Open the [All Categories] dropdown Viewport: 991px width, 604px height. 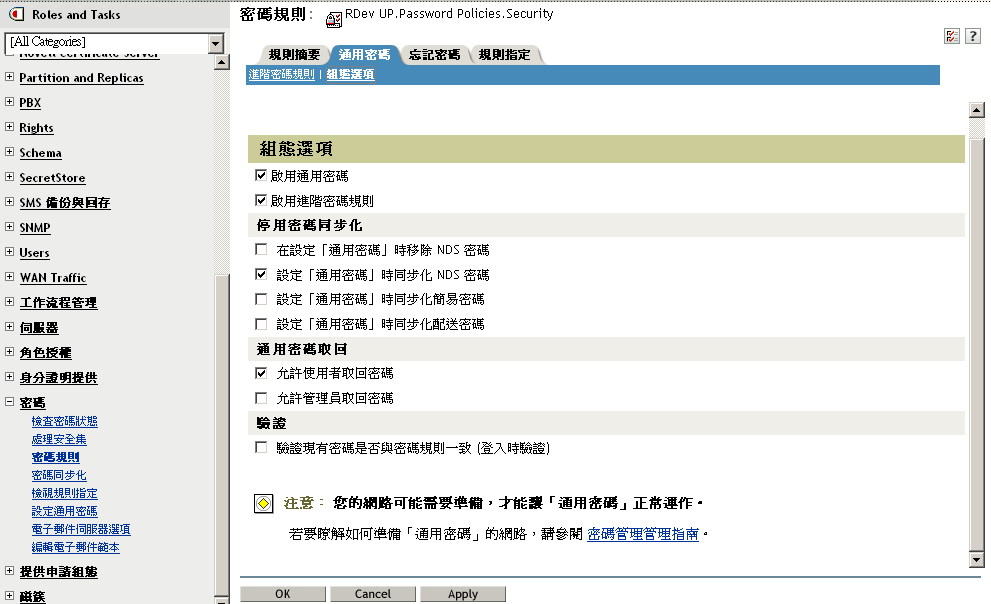point(213,43)
